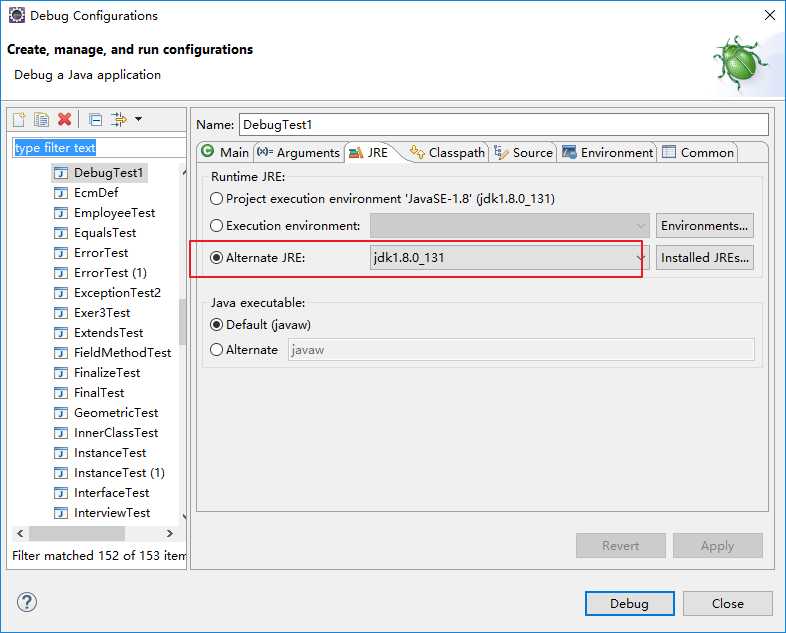Select Project execution environment radio option
Viewport: 786px width, 633px height.
(217, 199)
